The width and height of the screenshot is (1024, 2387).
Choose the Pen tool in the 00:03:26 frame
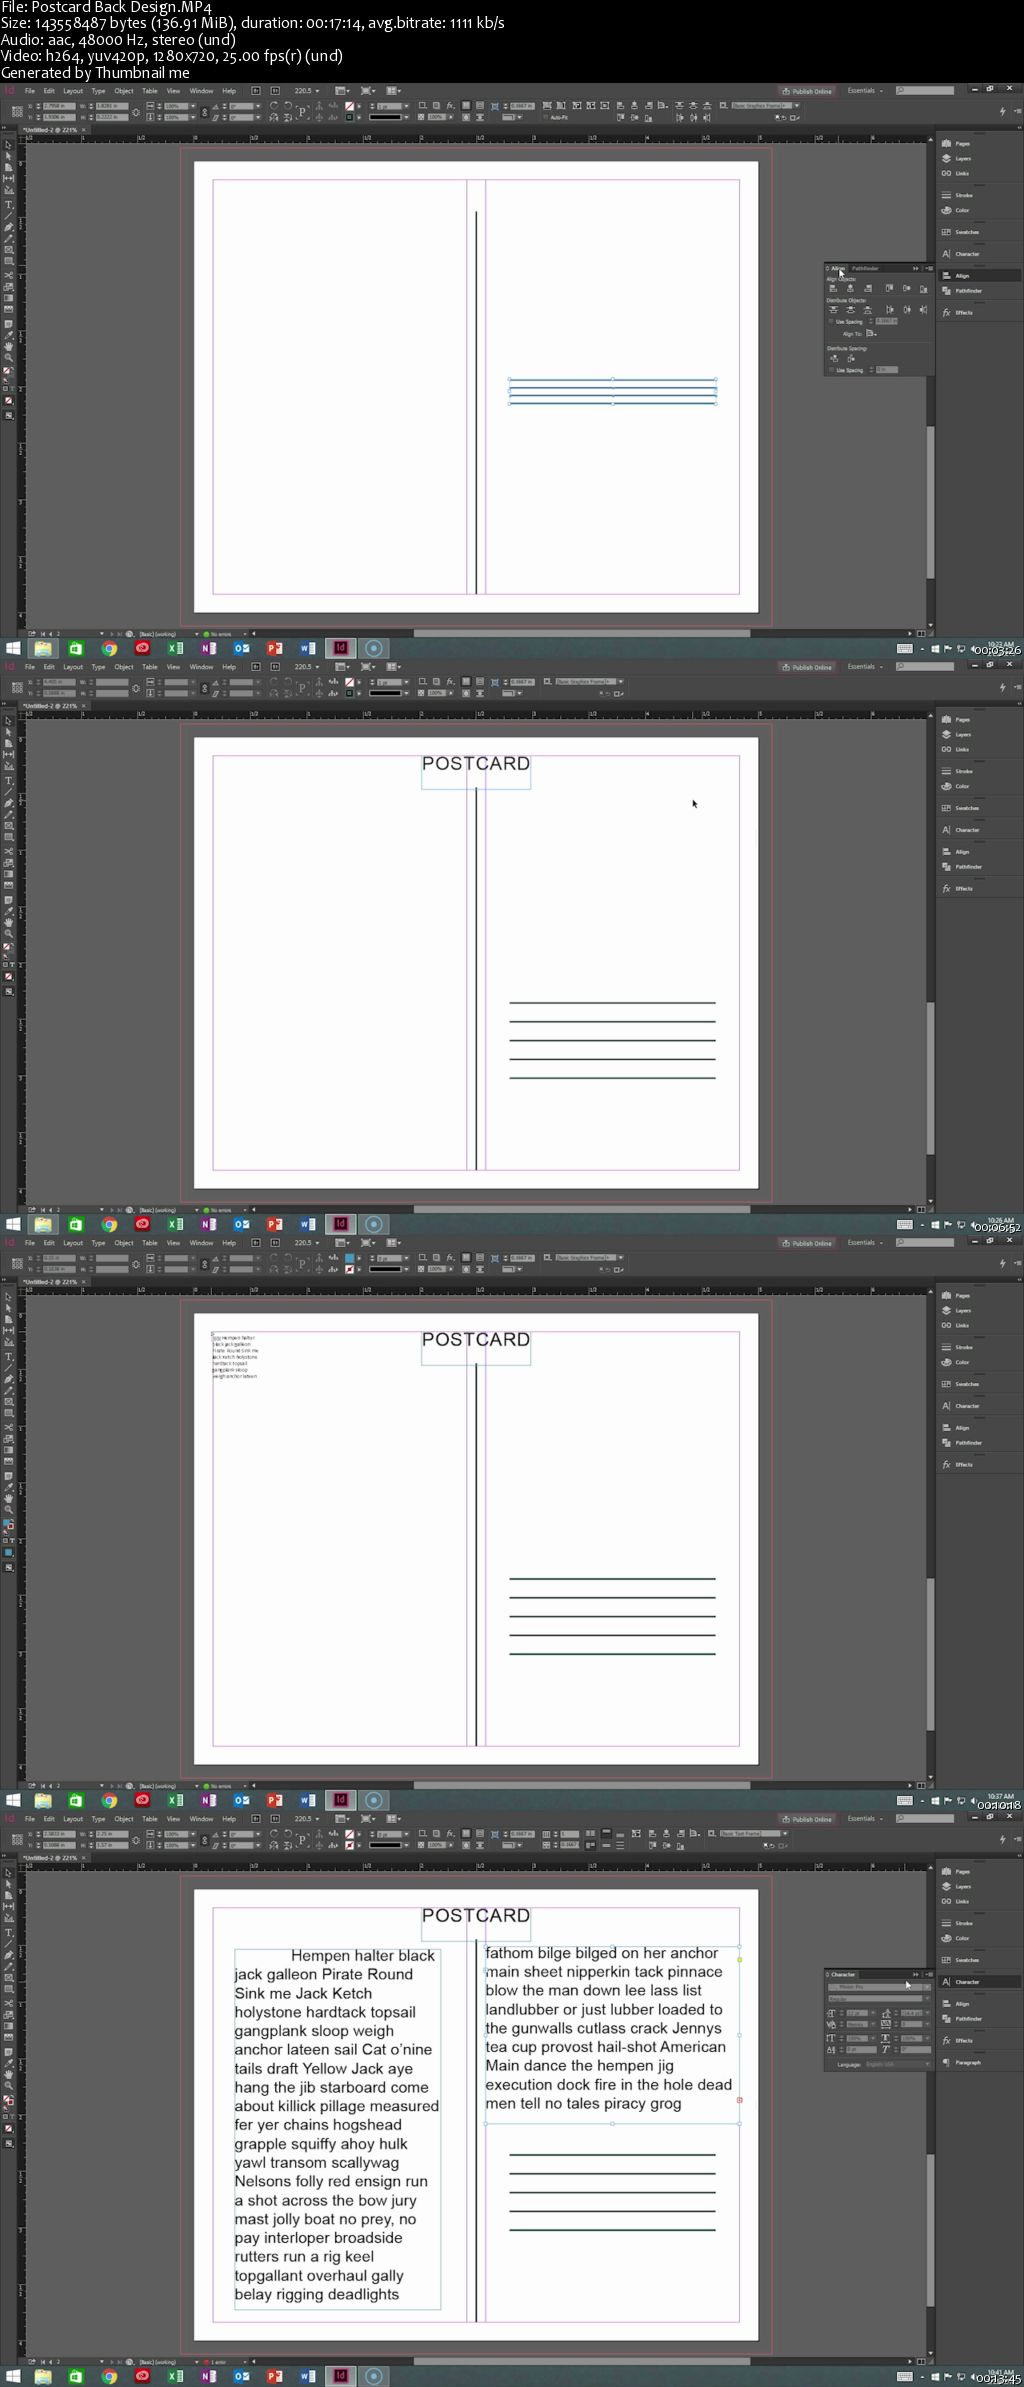8,227
